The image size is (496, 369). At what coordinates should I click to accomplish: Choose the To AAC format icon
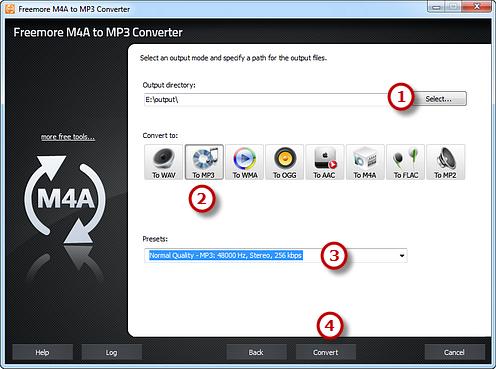click(x=325, y=162)
